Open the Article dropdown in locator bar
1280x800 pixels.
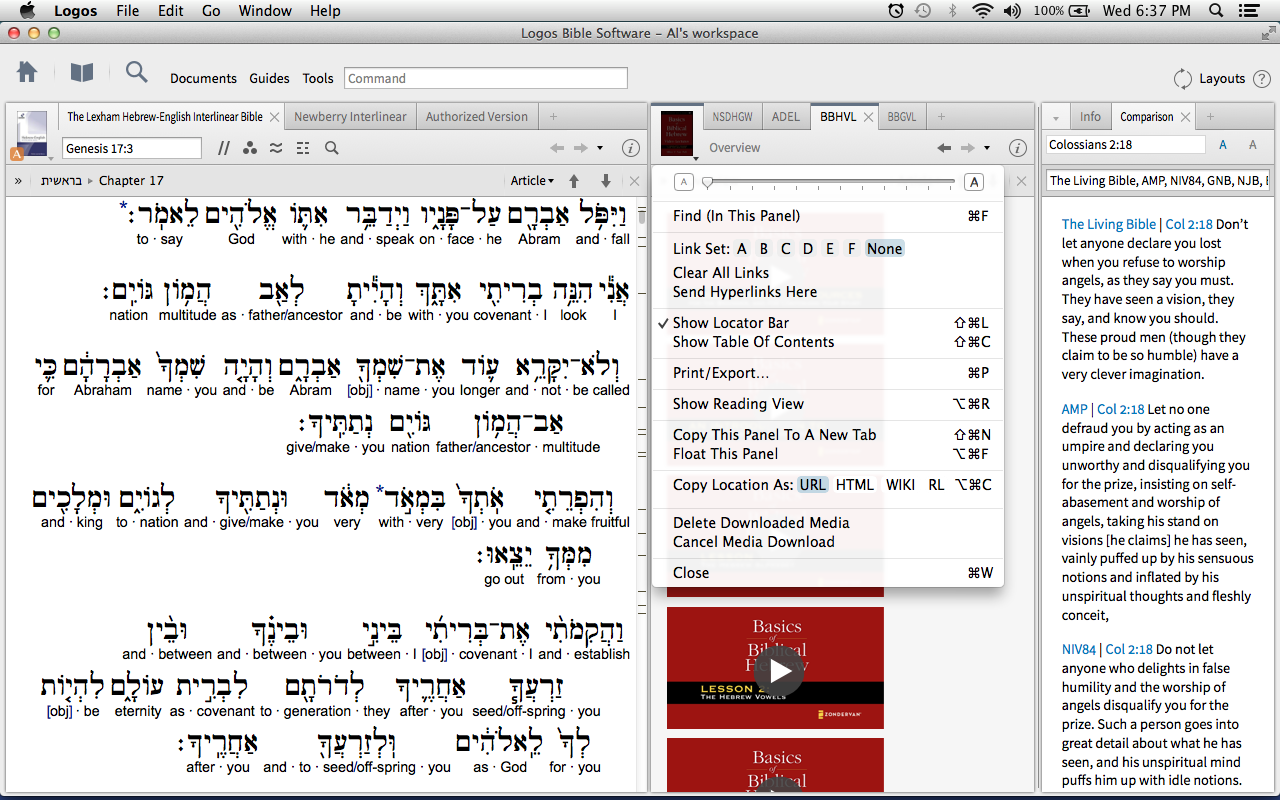[532, 181]
